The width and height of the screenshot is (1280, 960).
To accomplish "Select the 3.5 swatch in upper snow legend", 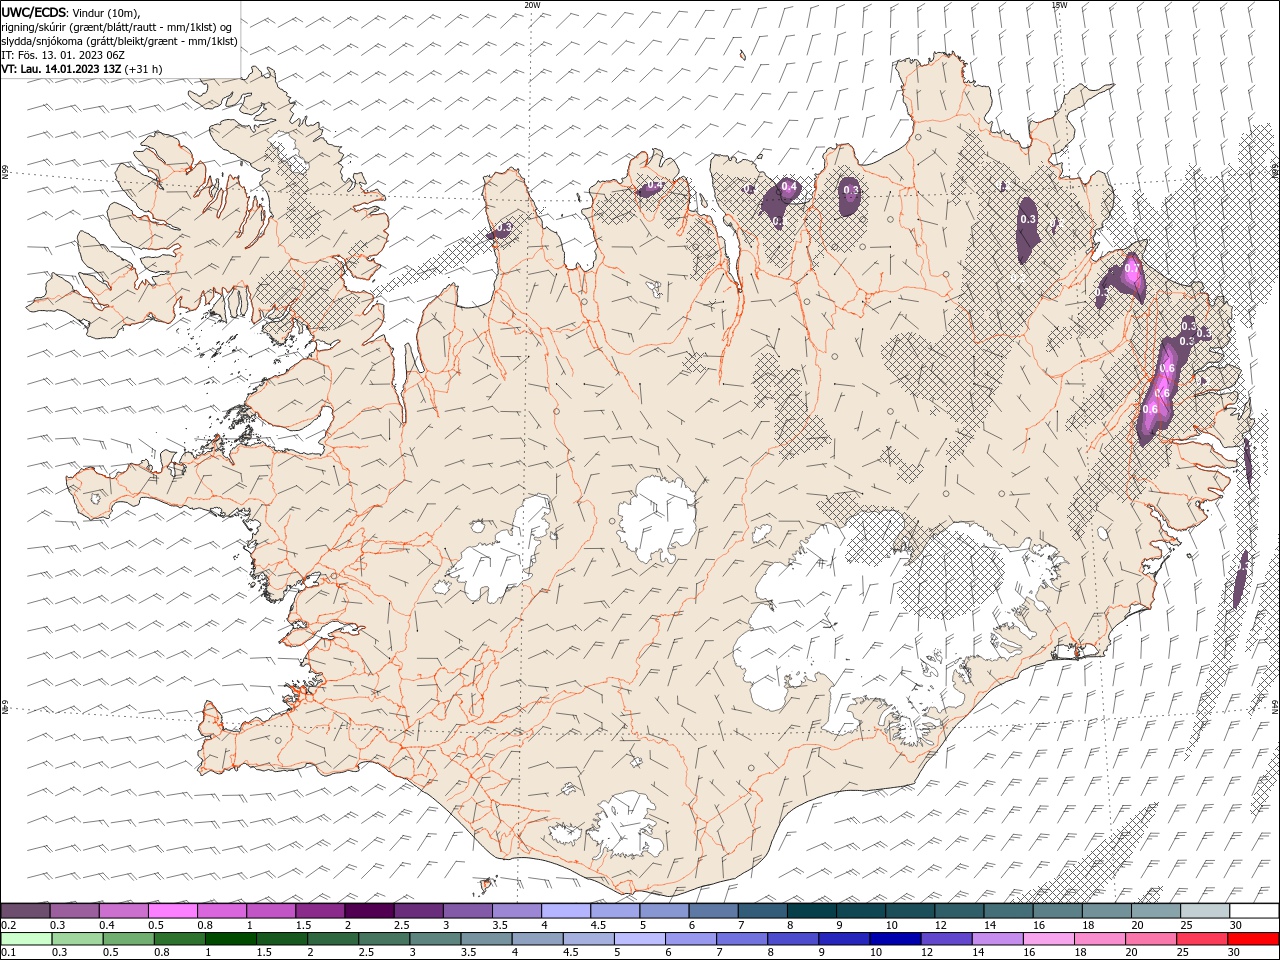I will (x=516, y=910).
